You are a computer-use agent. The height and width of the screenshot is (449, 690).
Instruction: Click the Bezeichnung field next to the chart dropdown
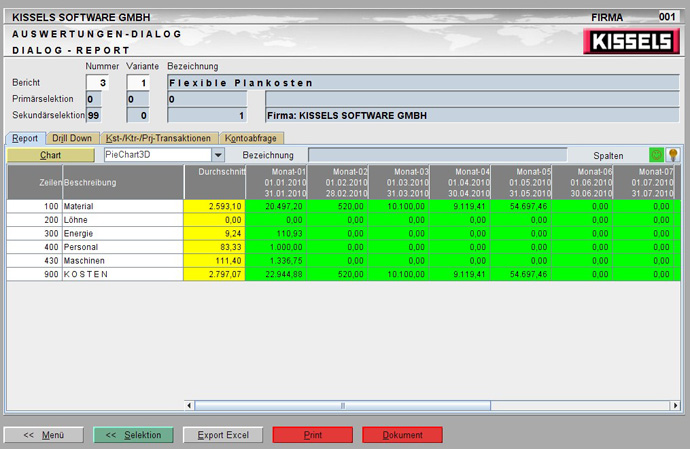(437, 155)
